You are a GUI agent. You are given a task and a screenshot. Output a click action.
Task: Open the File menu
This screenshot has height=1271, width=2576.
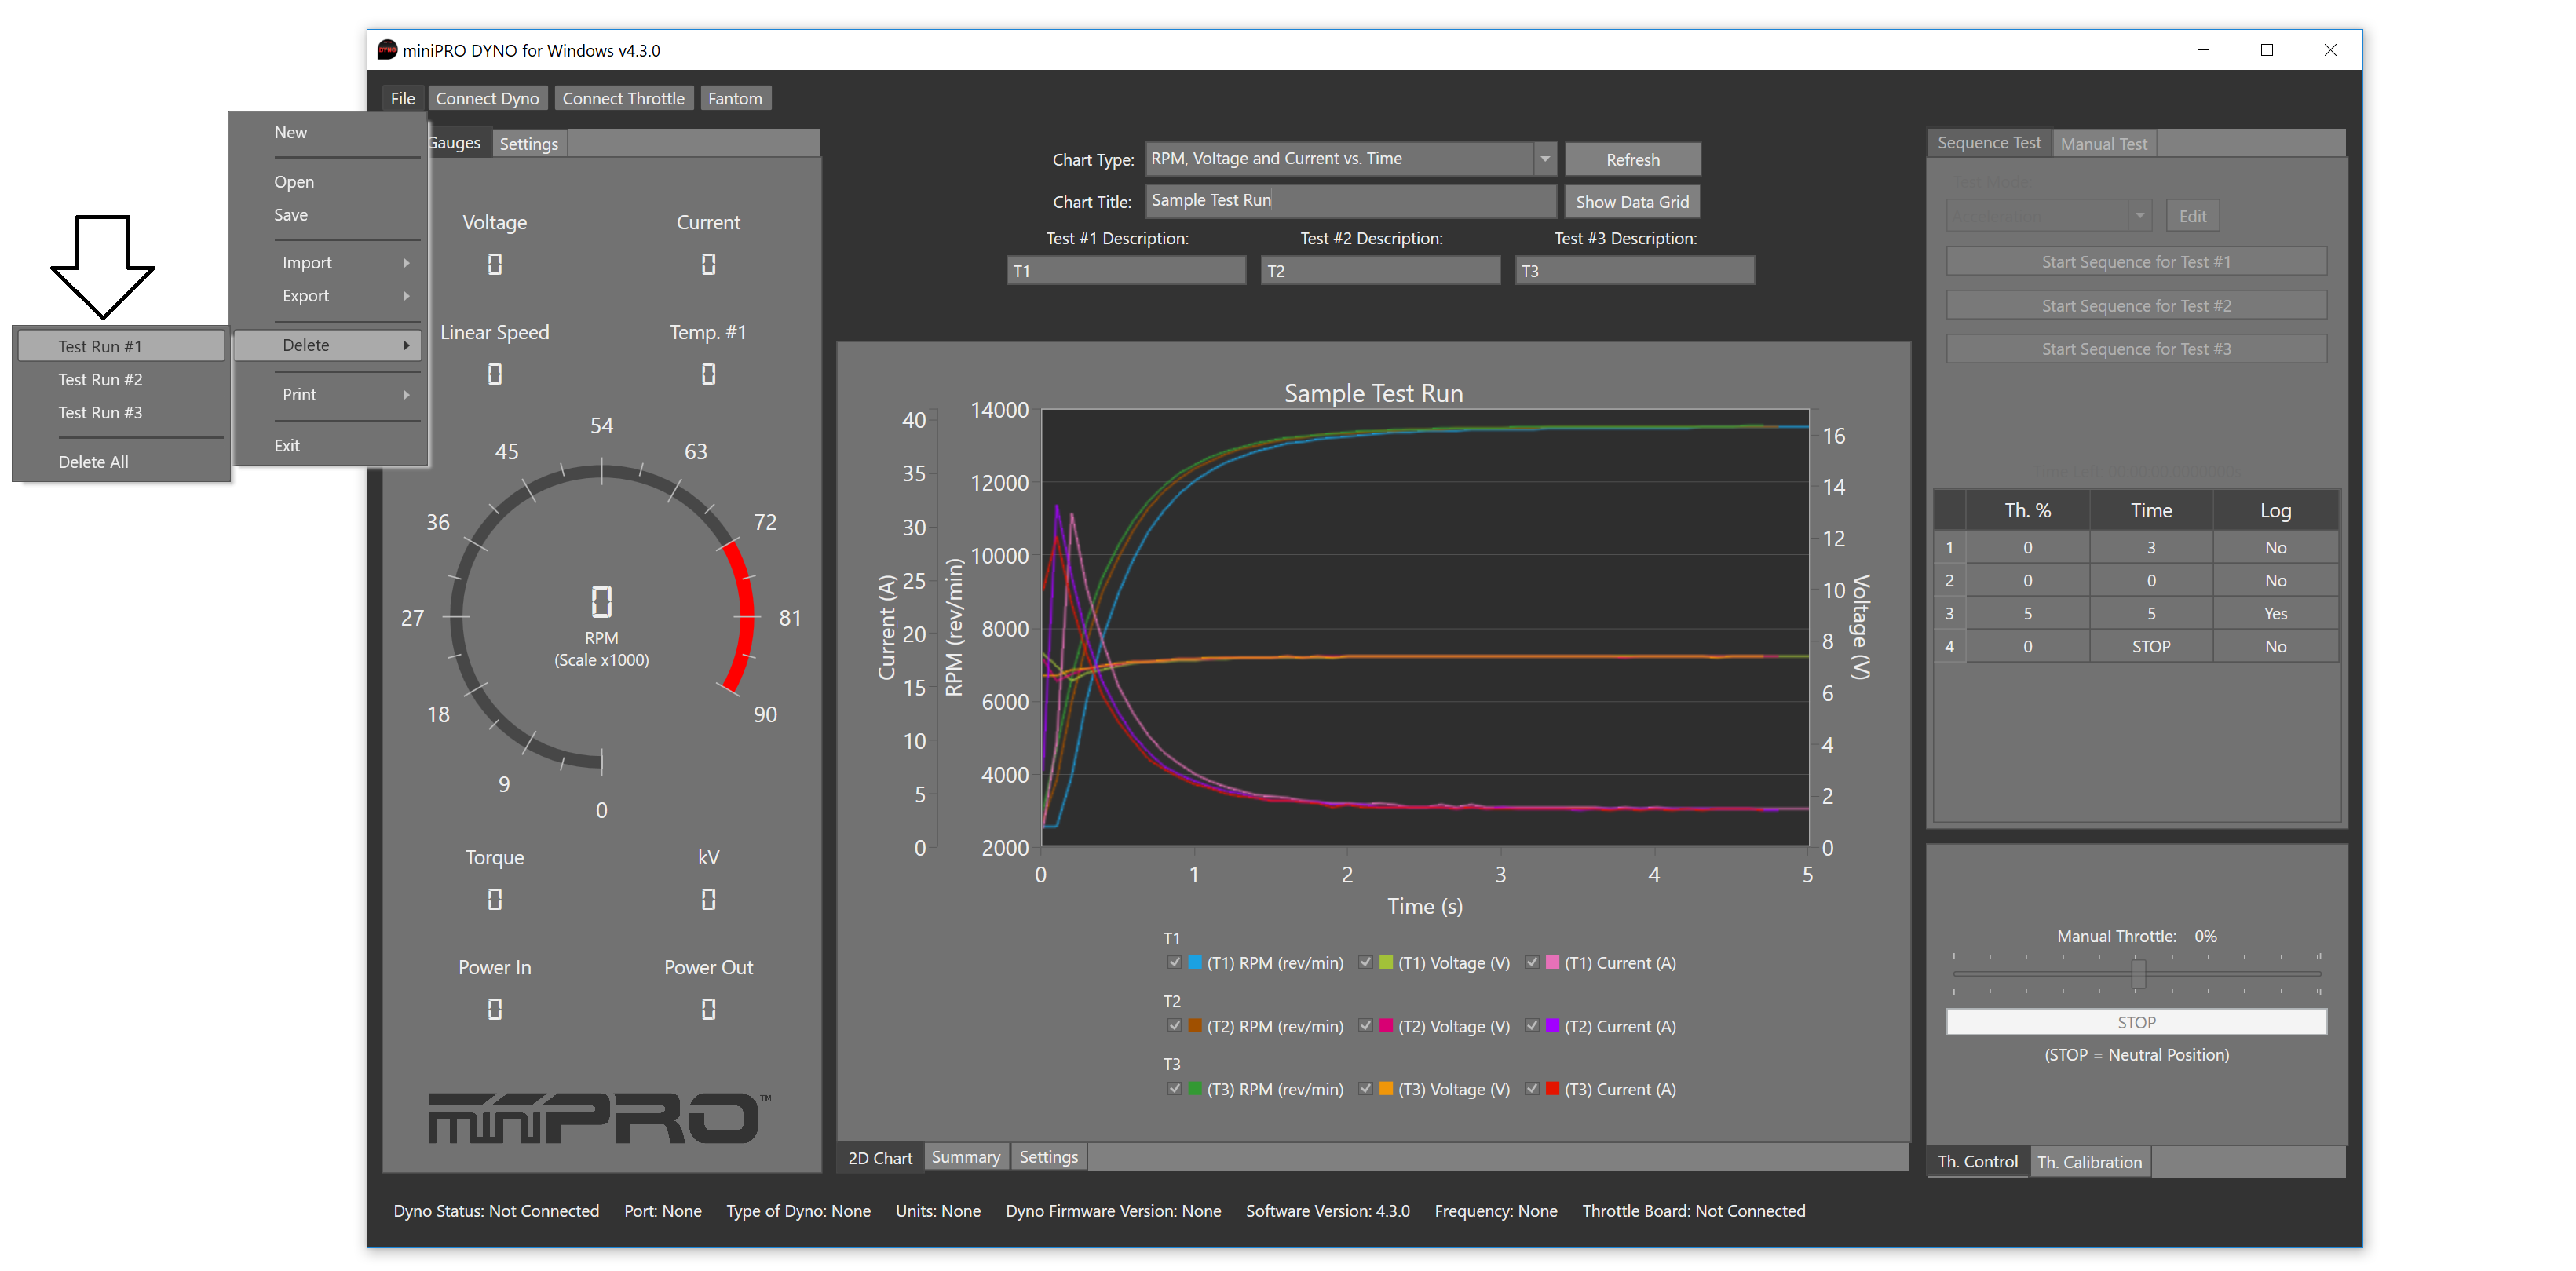tap(403, 98)
